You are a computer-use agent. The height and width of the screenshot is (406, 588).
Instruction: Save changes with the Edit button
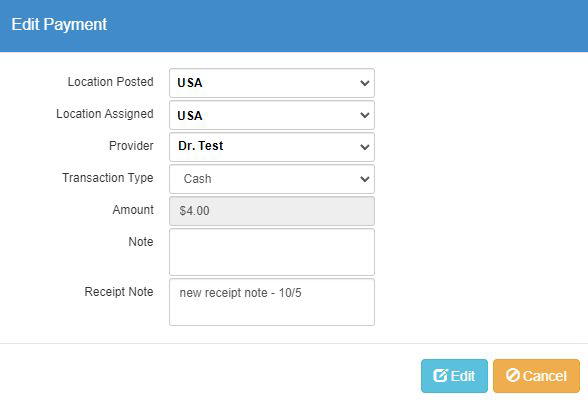click(454, 376)
